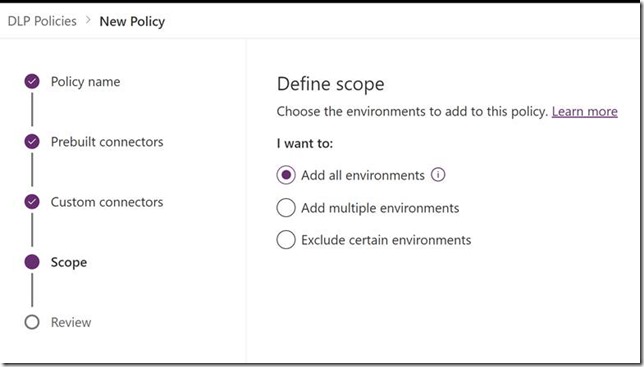This screenshot has height=367, width=644.
Task: Select the Add all environments radio button
Action: pyautogui.click(x=286, y=175)
